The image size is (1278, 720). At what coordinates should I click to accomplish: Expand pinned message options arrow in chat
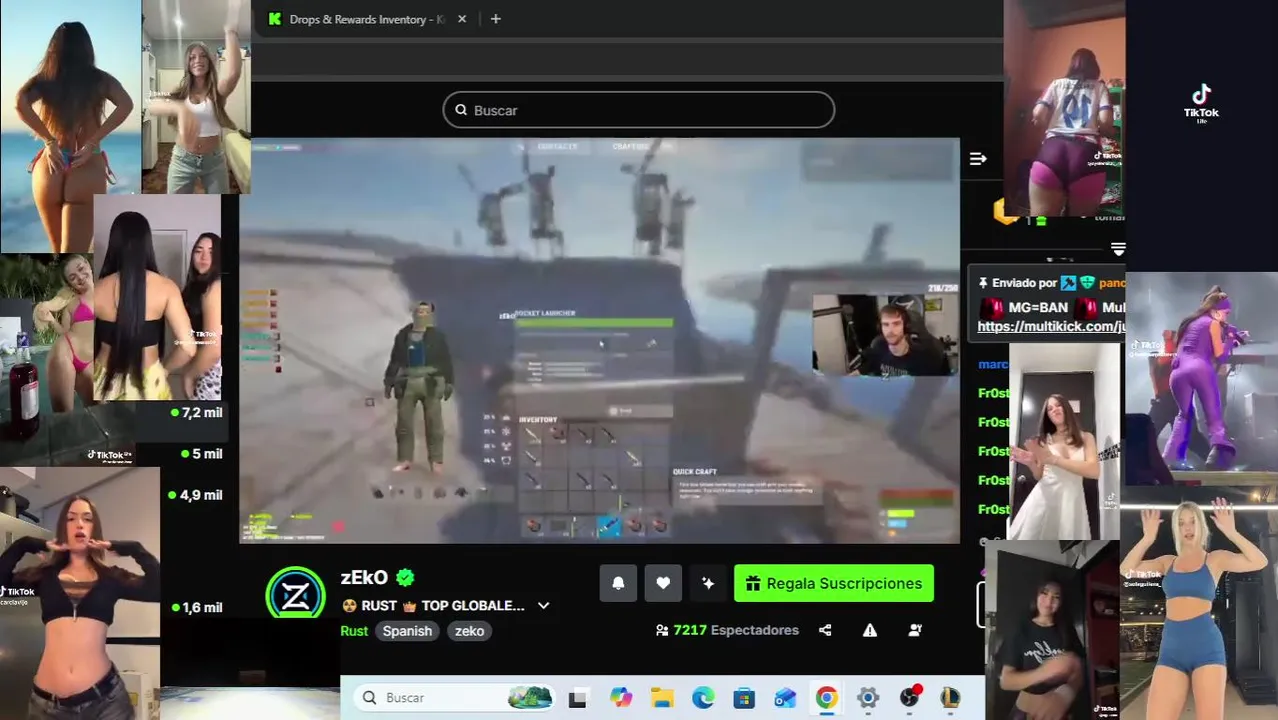coord(1118,248)
